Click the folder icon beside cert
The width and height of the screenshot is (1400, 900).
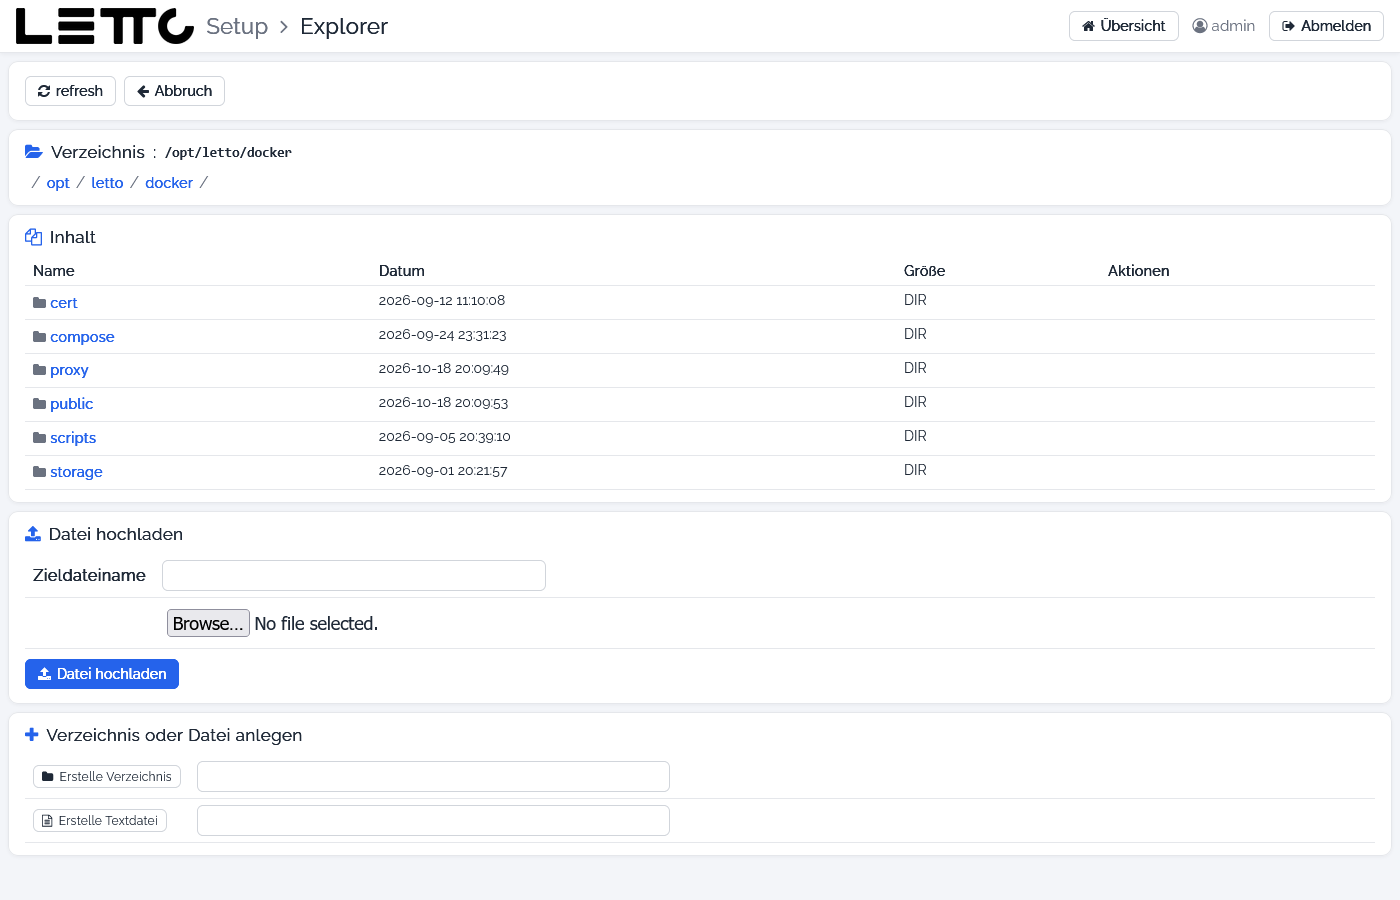coord(40,303)
